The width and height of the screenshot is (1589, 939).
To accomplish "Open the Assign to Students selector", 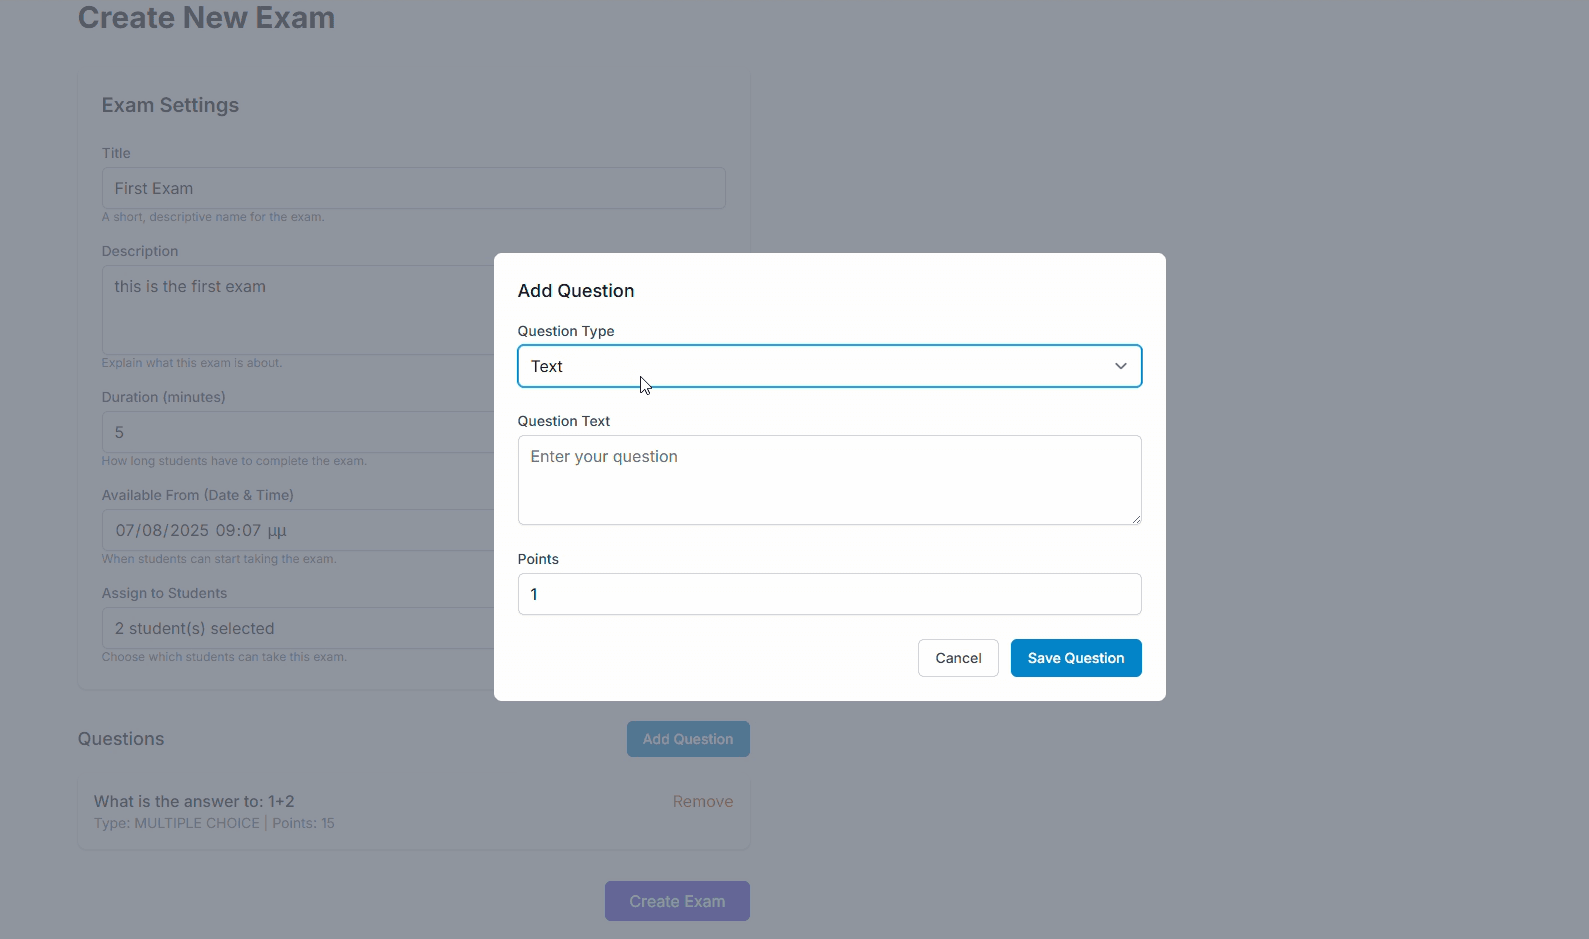I will click(x=298, y=628).
